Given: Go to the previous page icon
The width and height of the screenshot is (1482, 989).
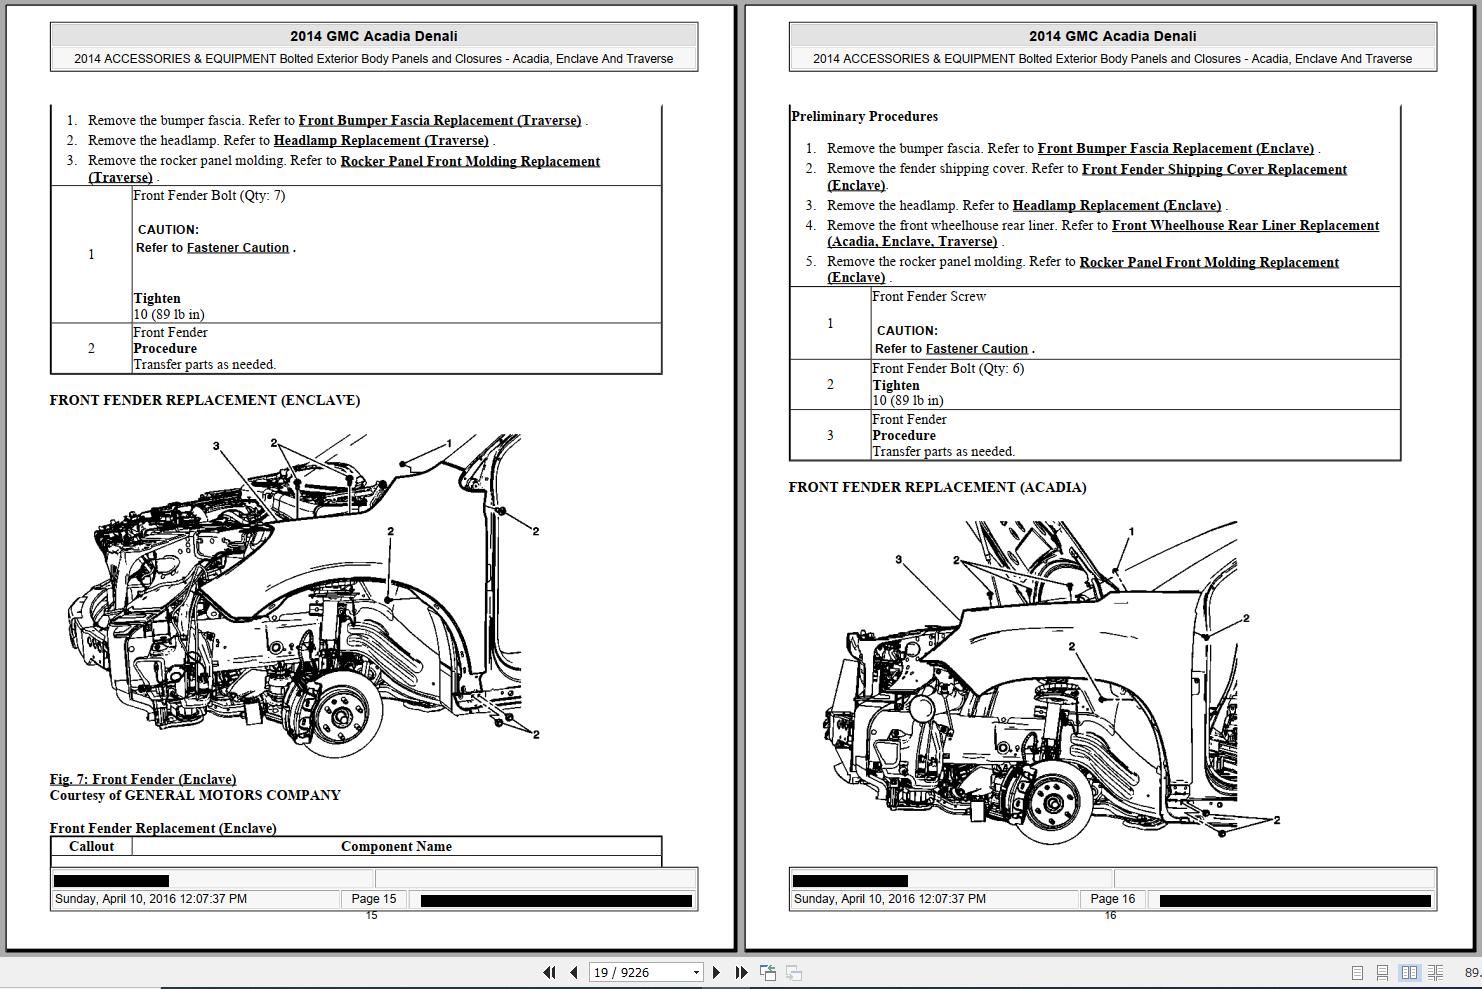Looking at the screenshot, I should coord(573,971).
